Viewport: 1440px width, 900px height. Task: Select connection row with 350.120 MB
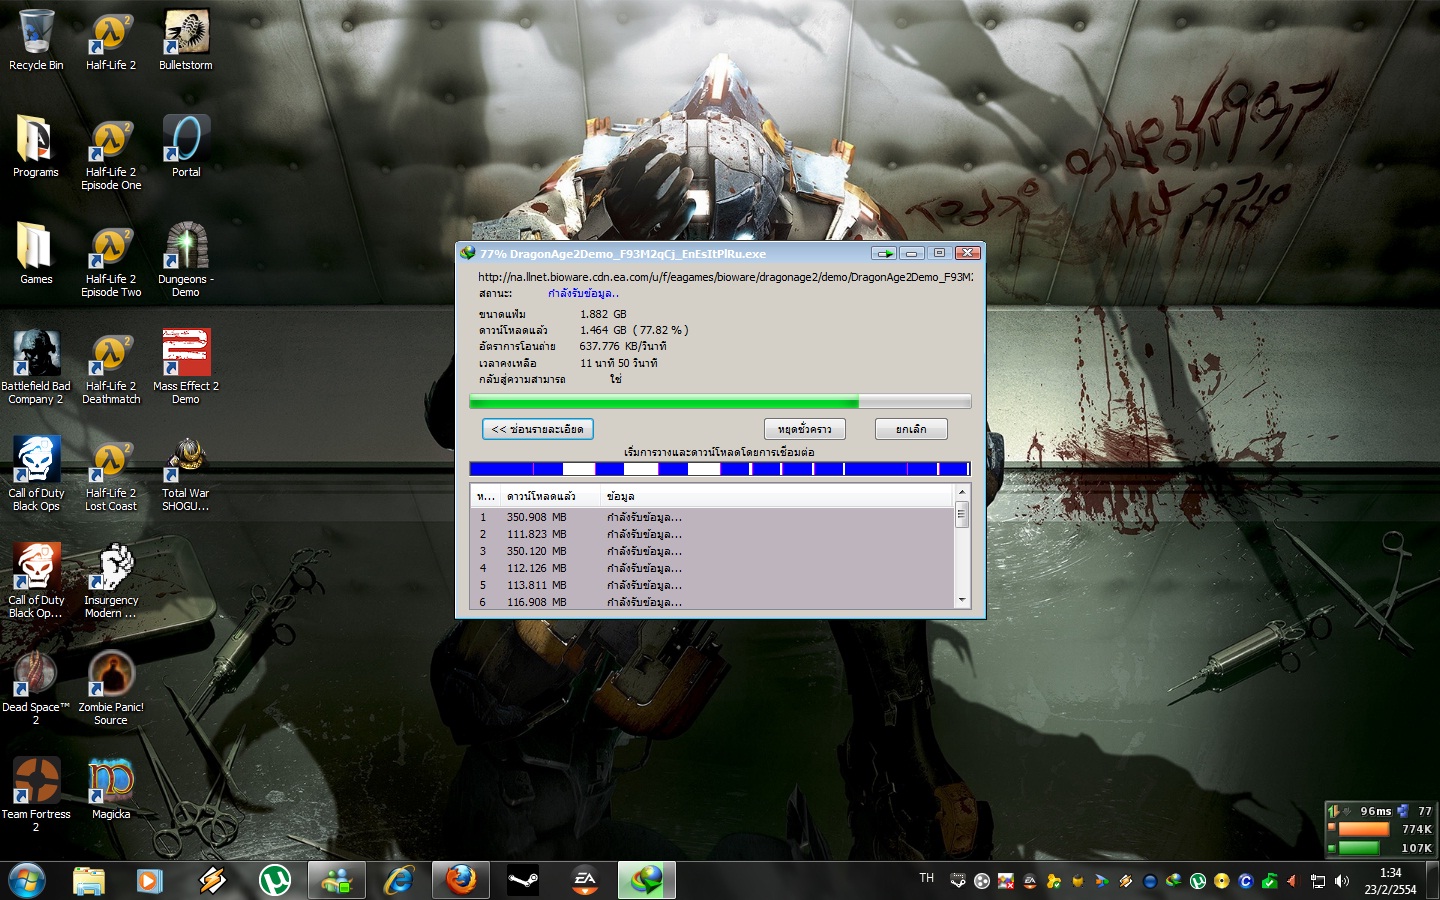[712, 551]
